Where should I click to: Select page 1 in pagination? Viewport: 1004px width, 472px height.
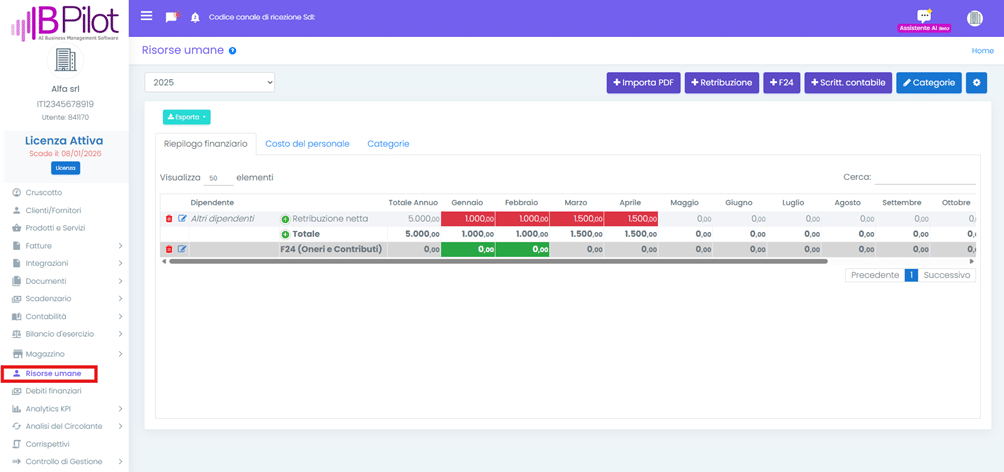tap(912, 275)
